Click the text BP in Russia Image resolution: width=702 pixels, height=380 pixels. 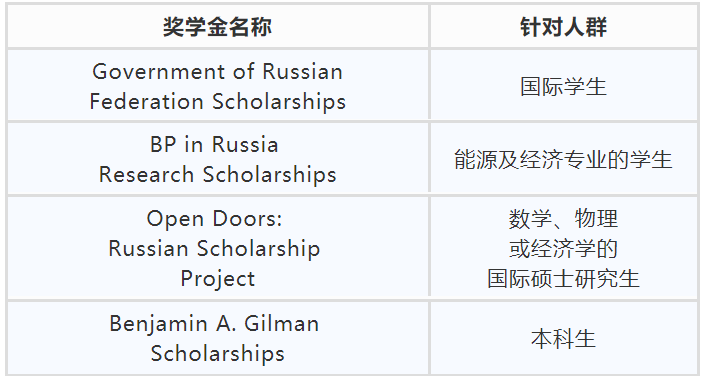coord(214,145)
